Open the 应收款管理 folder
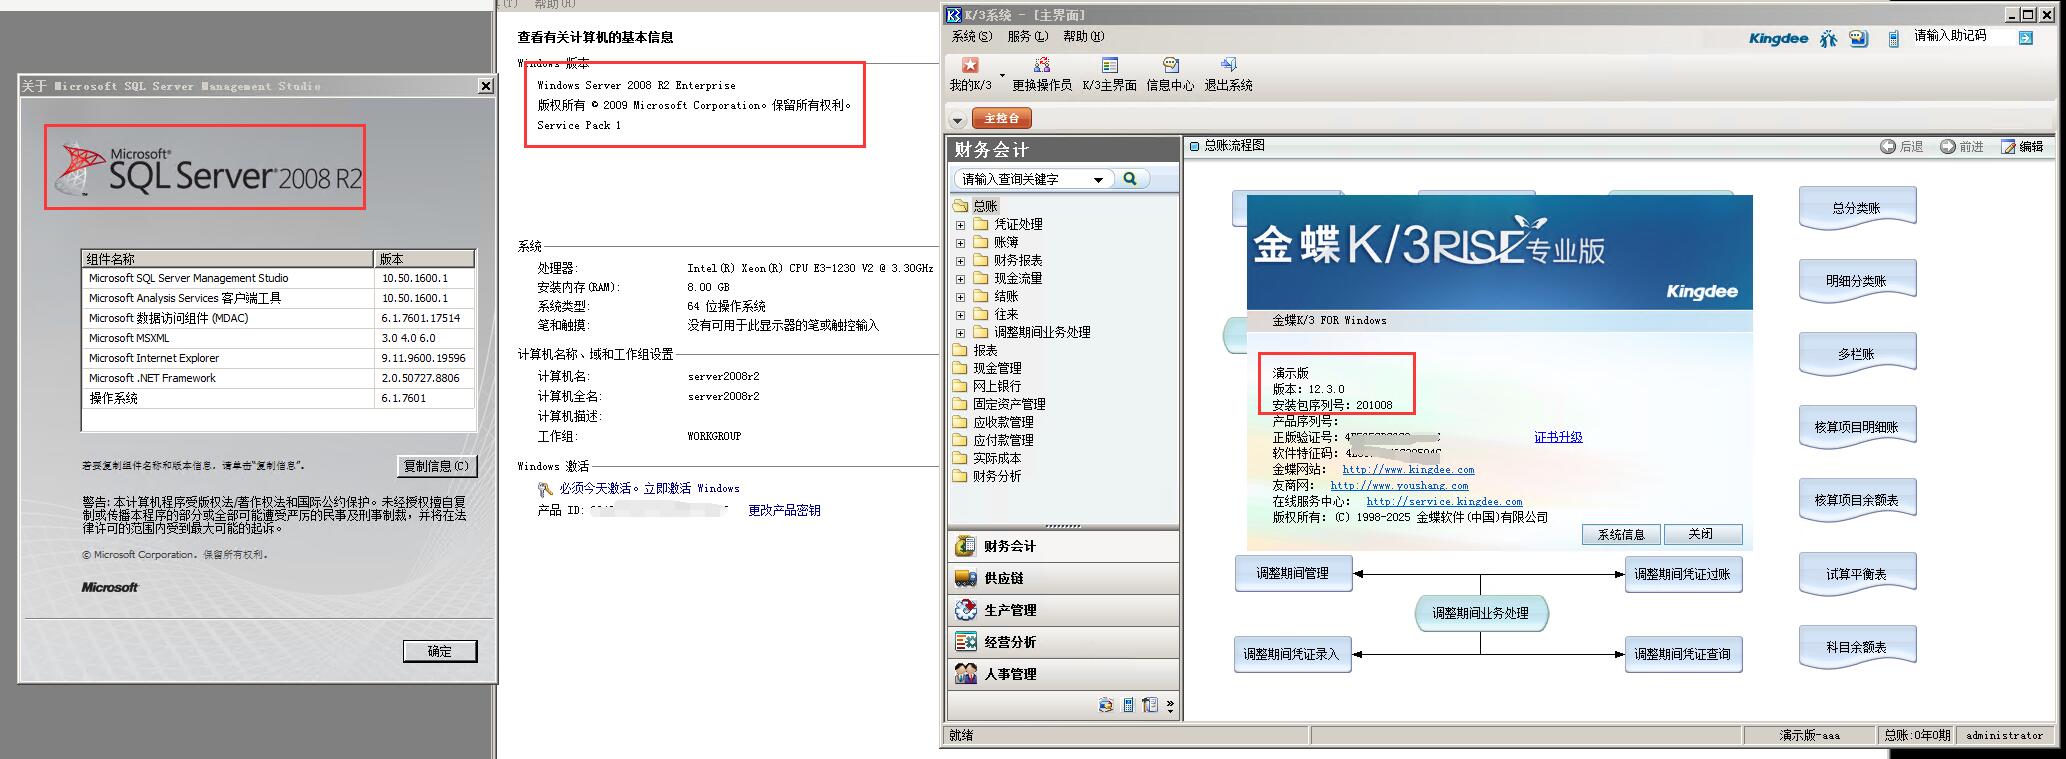The width and height of the screenshot is (2066, 759). point(993,422)
